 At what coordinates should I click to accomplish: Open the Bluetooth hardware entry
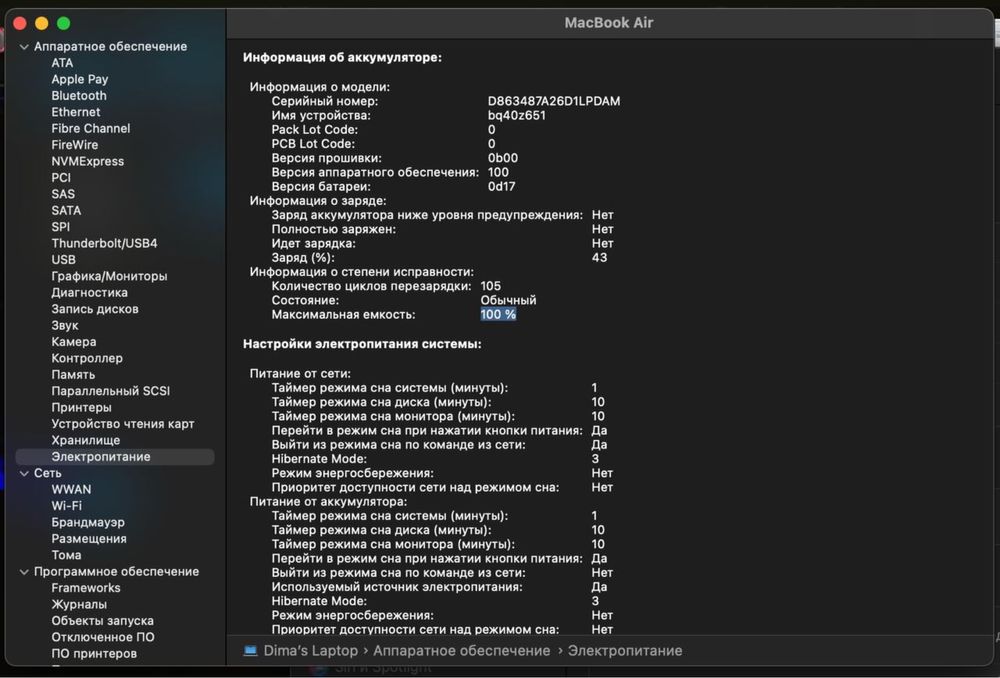coord(79,96)
